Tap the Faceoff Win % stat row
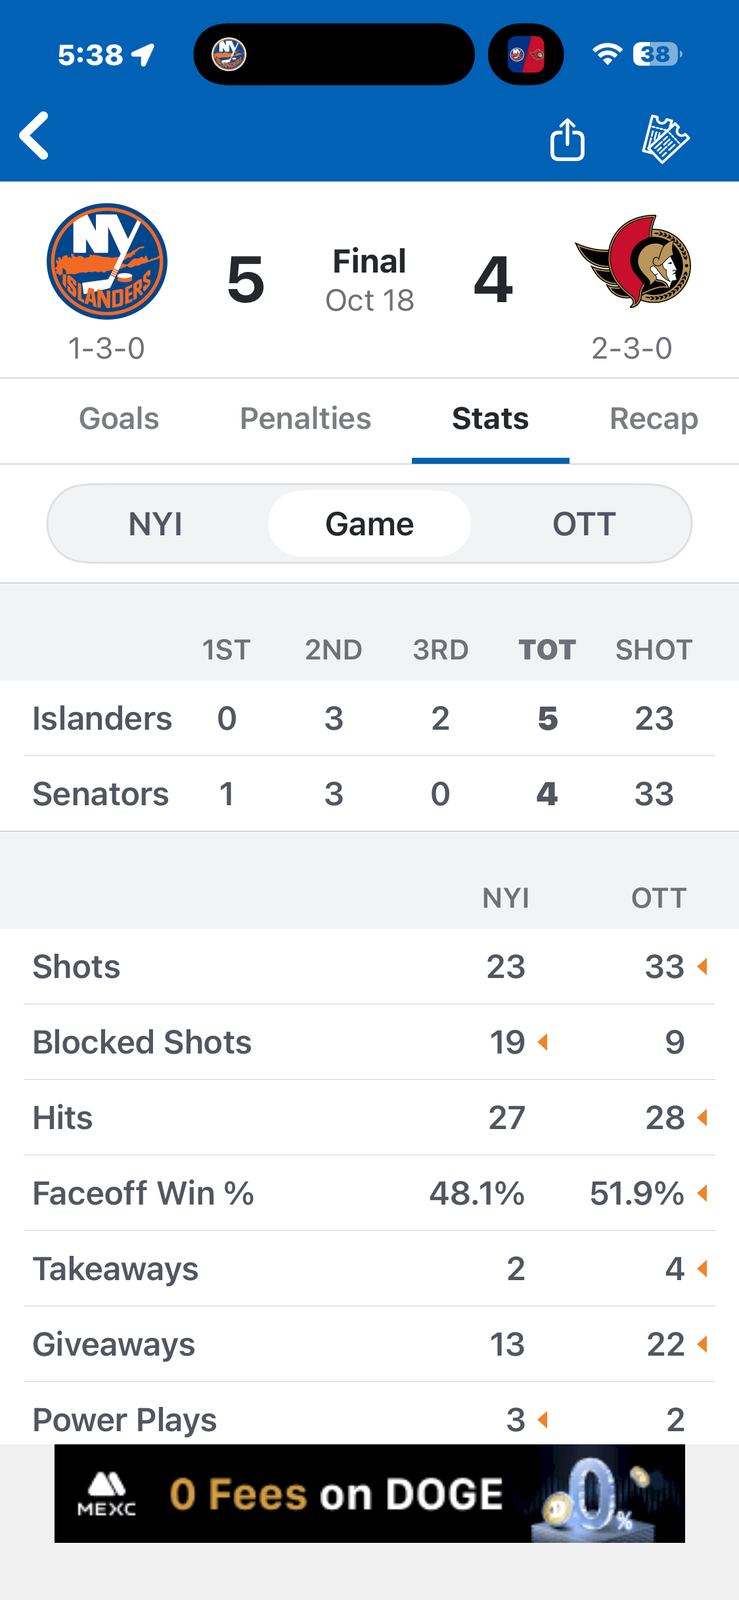This screenshot has height=1600, width=739. pos(369,1193)
